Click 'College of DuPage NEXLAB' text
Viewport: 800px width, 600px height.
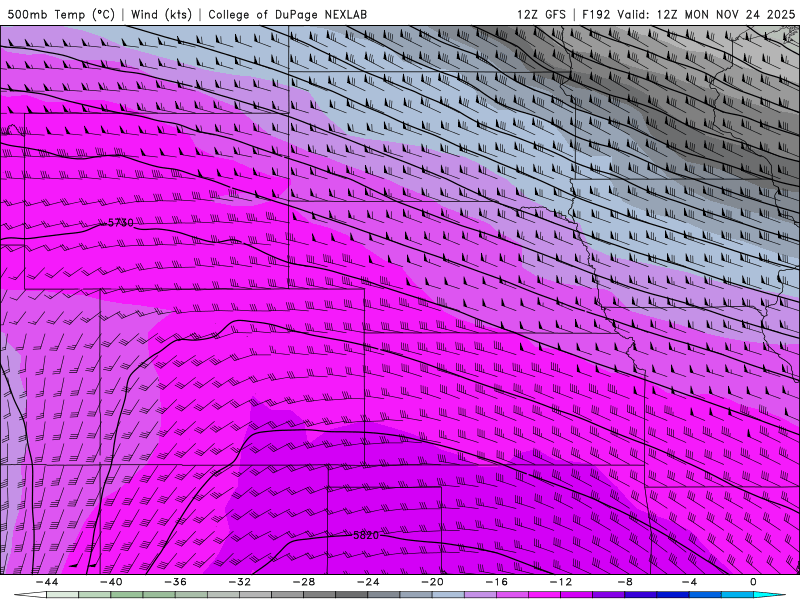tap(287, 14)
